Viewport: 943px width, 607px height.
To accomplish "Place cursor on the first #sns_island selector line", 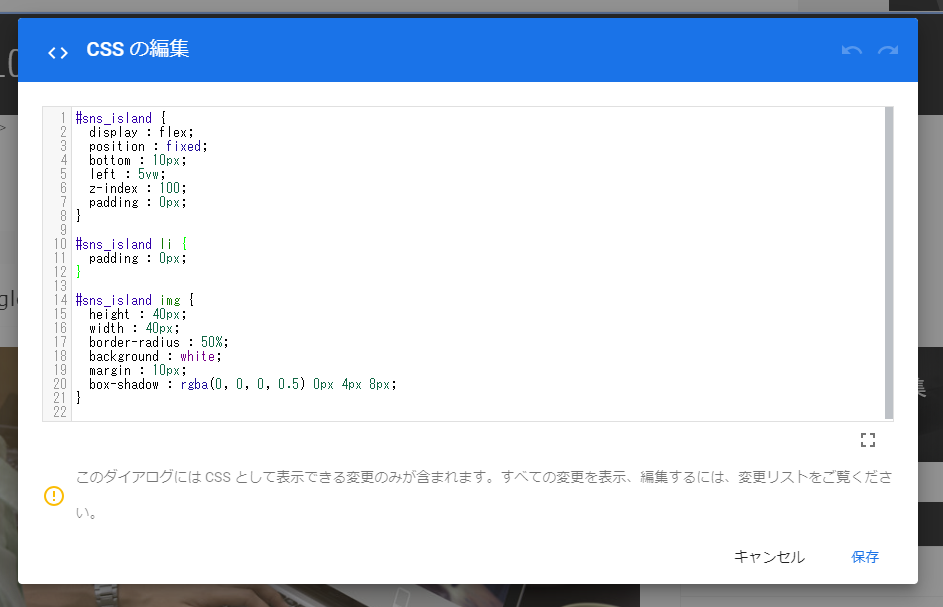I will (115, 118).
